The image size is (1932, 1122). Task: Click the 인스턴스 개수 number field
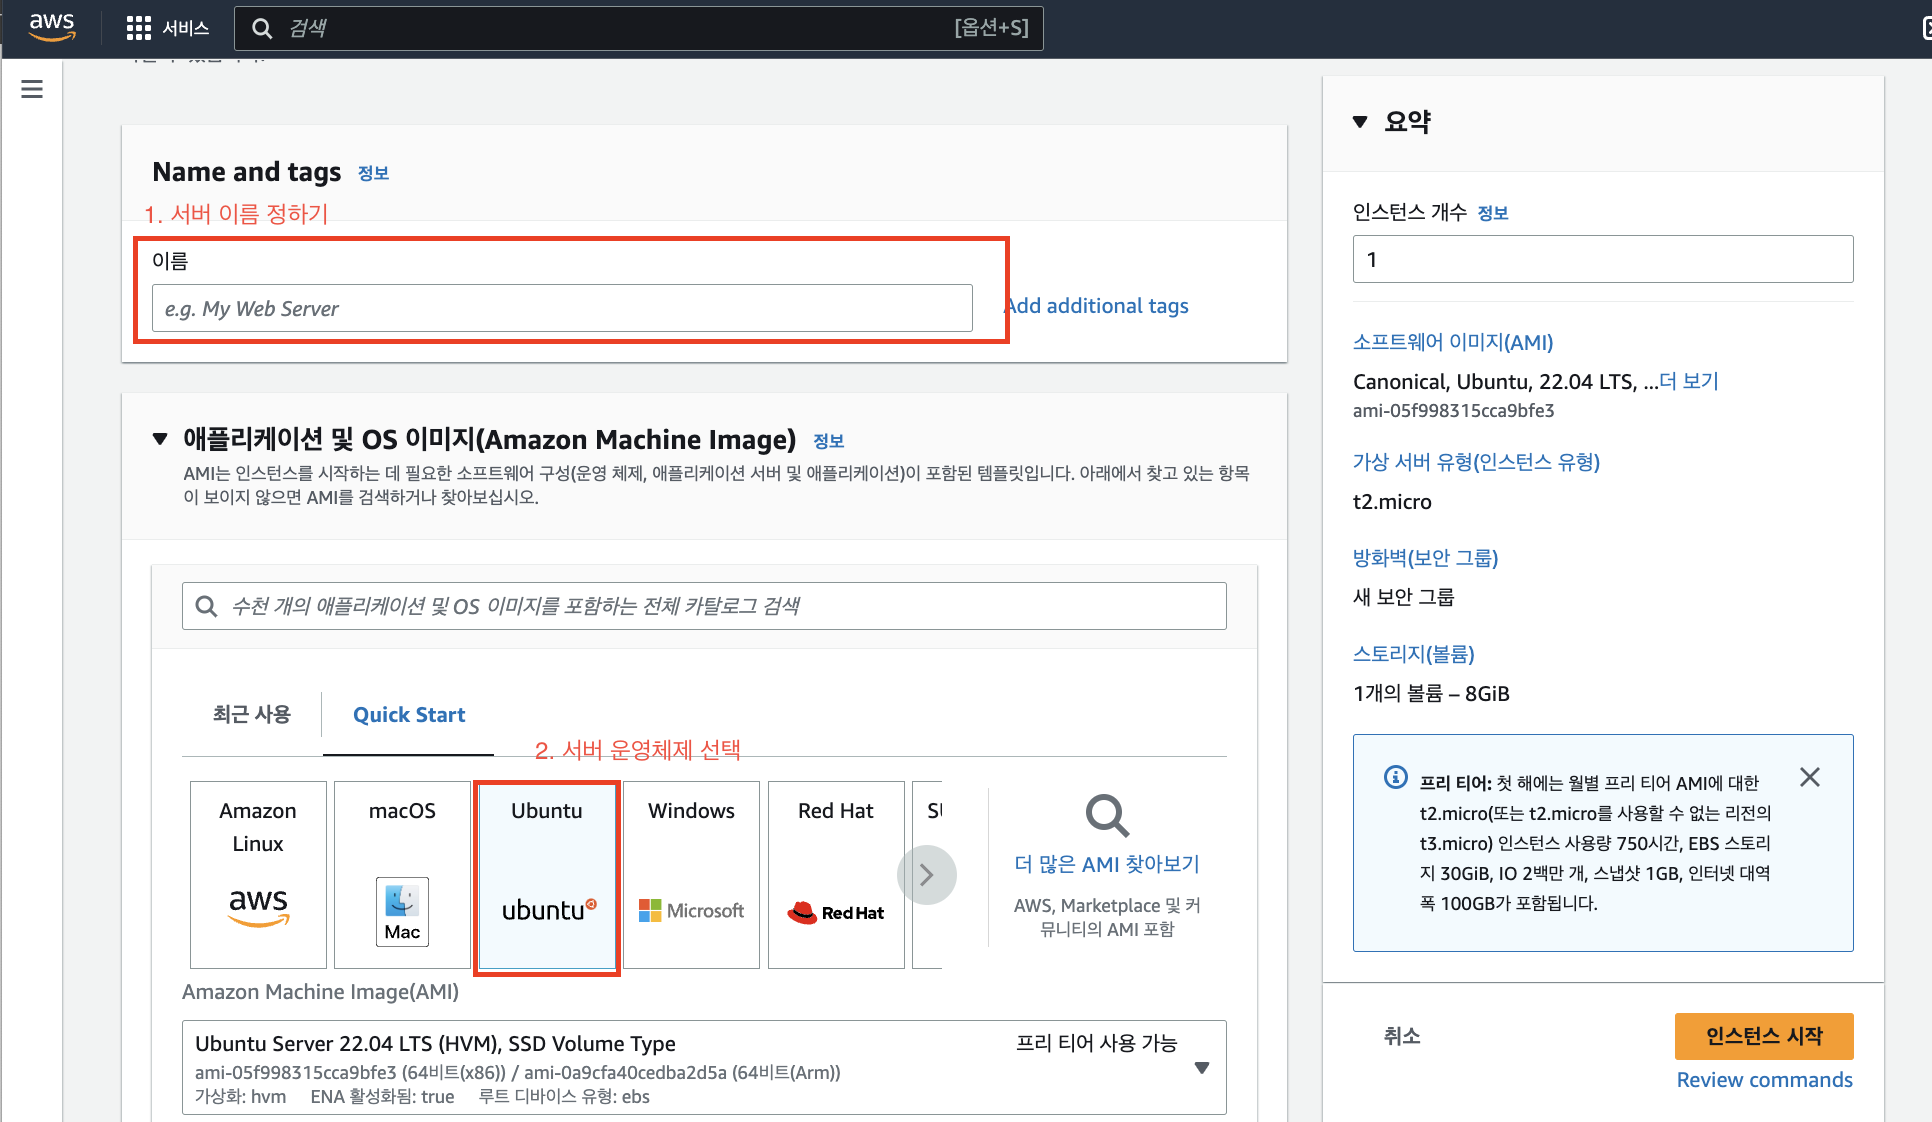[x=1602, y=259]
